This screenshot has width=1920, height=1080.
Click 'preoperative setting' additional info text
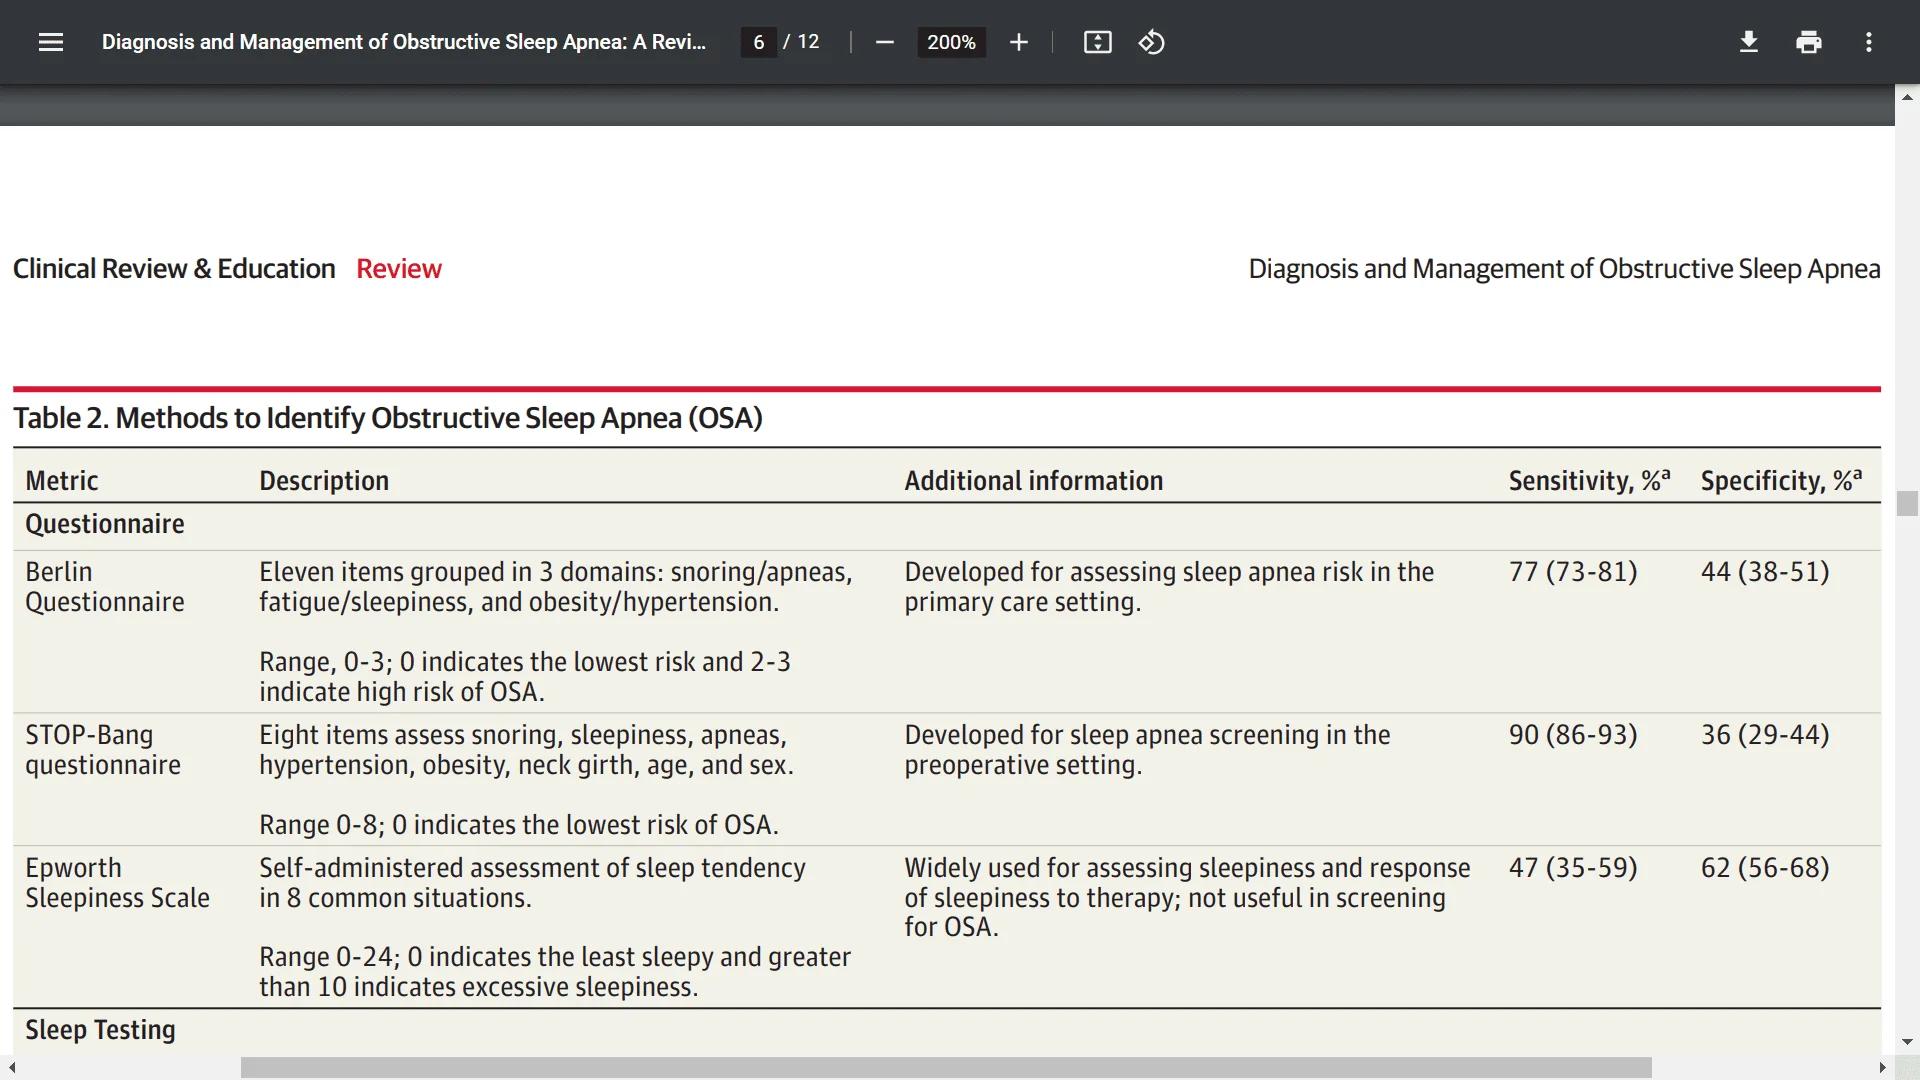point(1022,765)
